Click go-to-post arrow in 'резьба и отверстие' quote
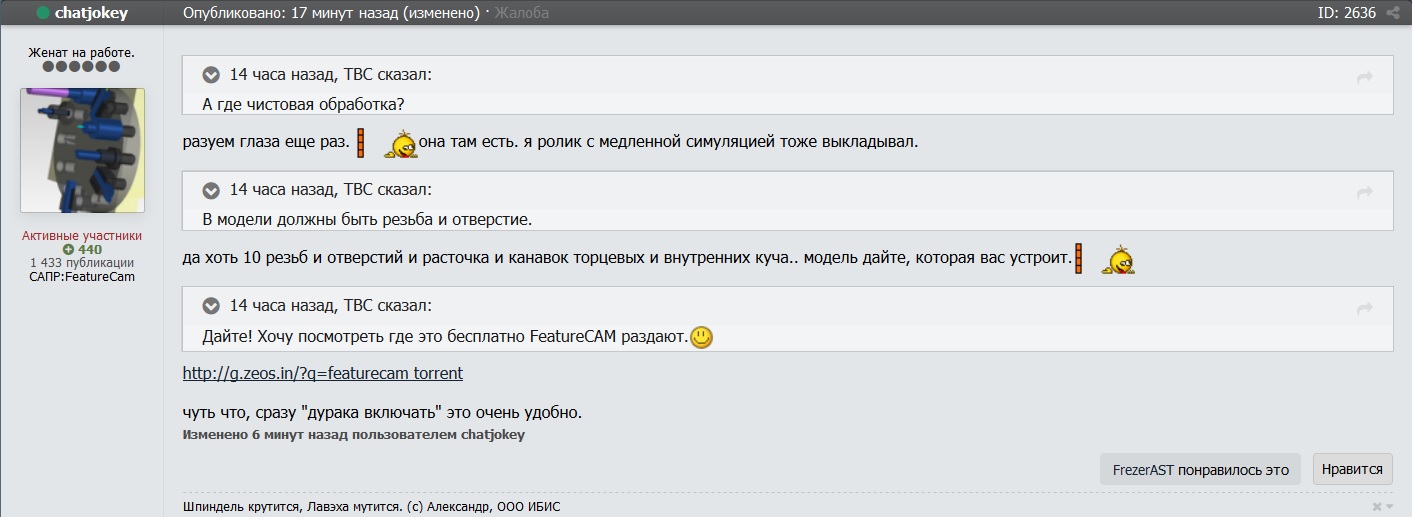 1364,192
